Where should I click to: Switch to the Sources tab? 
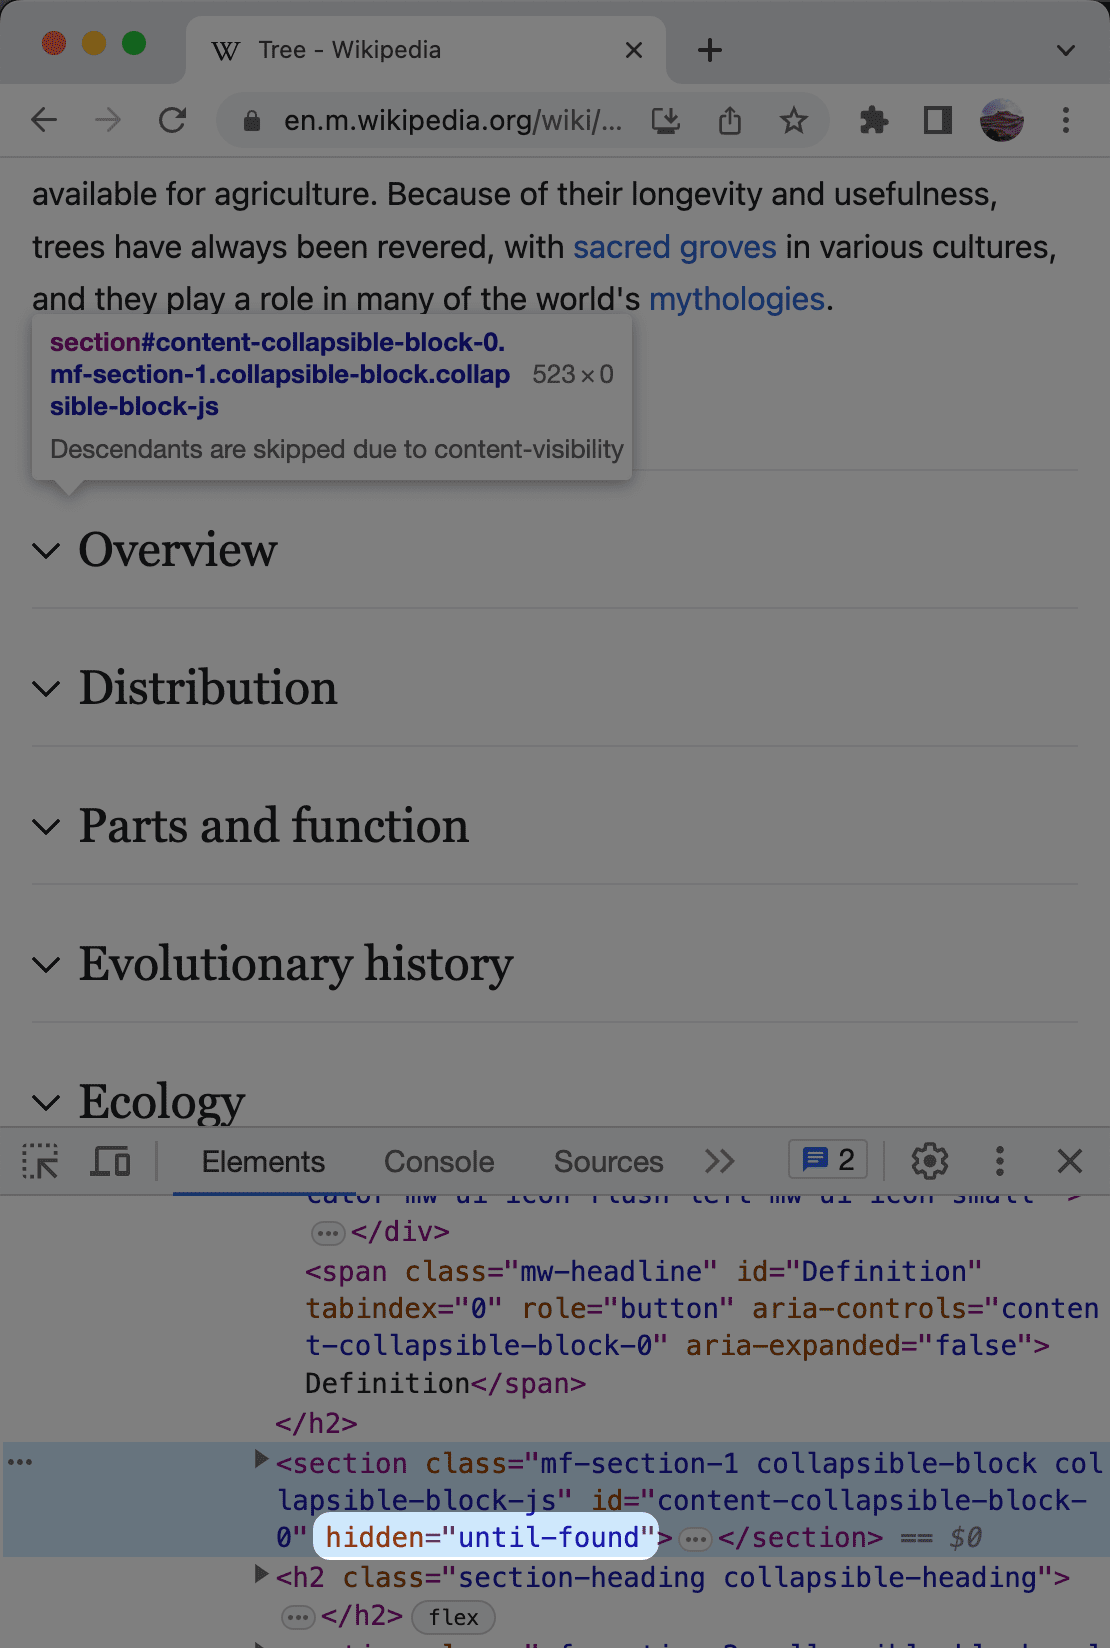pos(608,1161)
